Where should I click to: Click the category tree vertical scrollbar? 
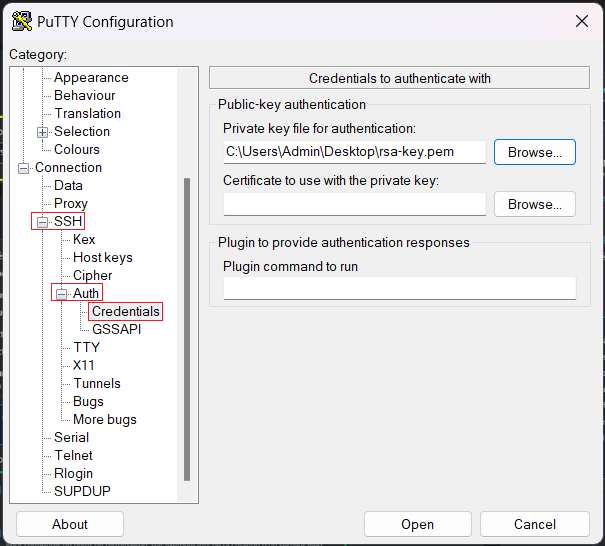tap(187, 329)
